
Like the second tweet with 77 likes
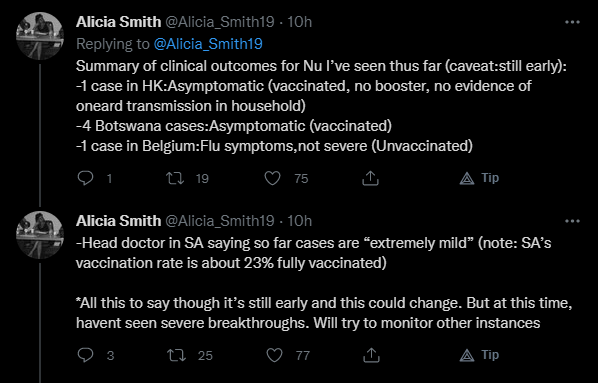[274, 355]
